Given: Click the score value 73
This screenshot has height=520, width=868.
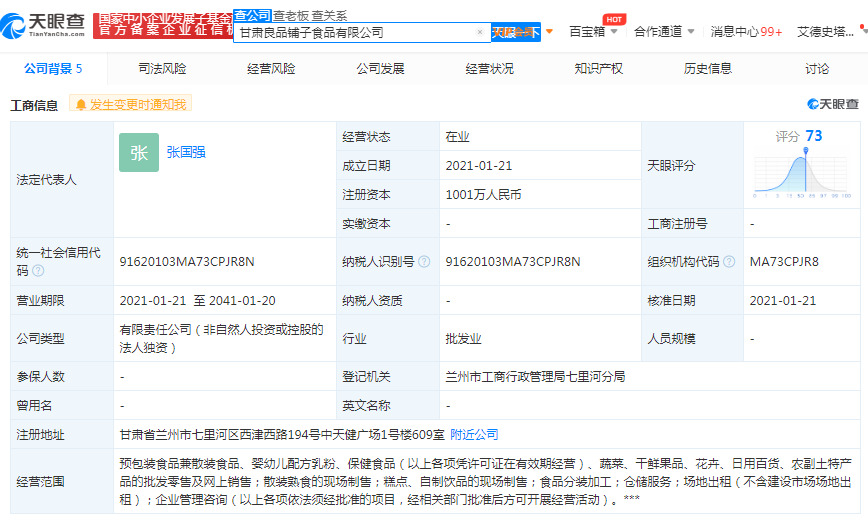Looking at the screenshot, I should (814, 136).
